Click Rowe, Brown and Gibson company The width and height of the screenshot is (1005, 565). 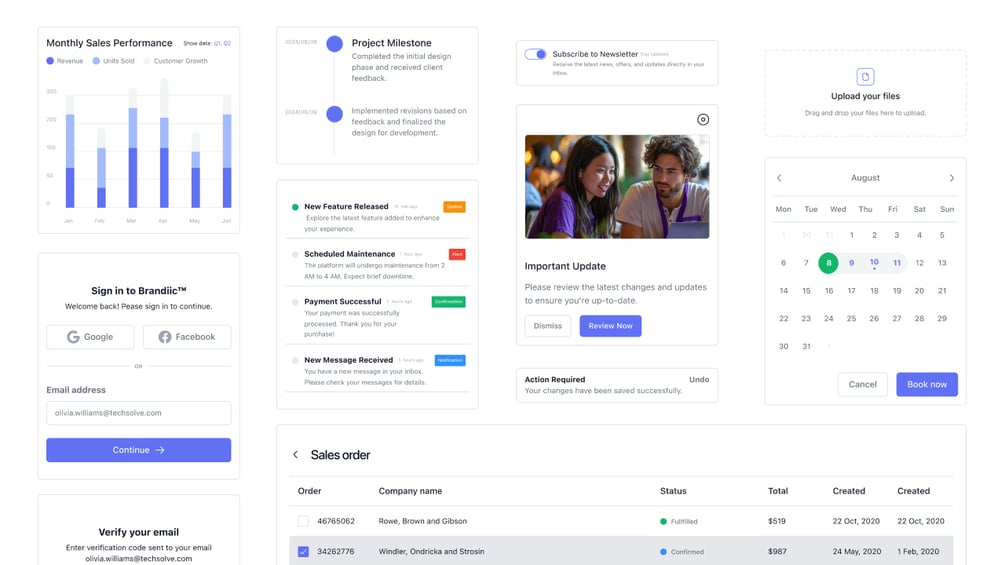tap(422, 521)
